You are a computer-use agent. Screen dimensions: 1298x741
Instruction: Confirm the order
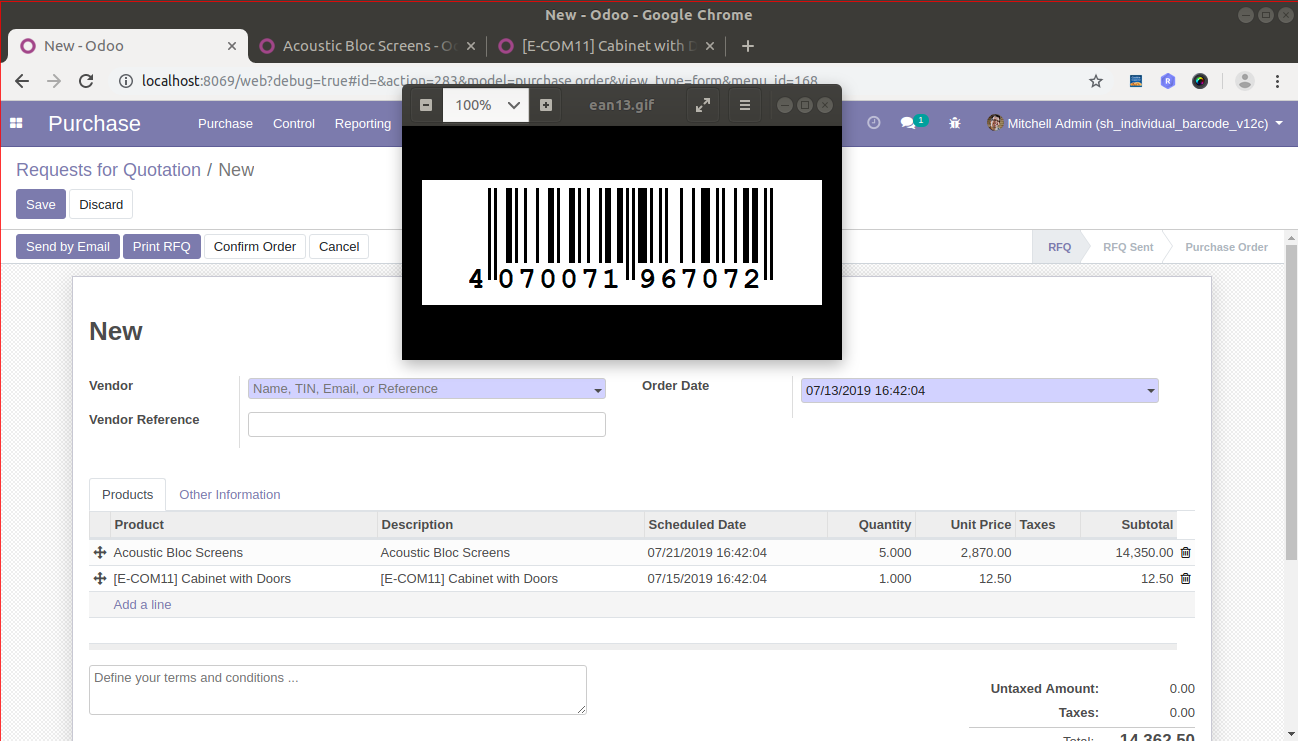tap(255, 246)
